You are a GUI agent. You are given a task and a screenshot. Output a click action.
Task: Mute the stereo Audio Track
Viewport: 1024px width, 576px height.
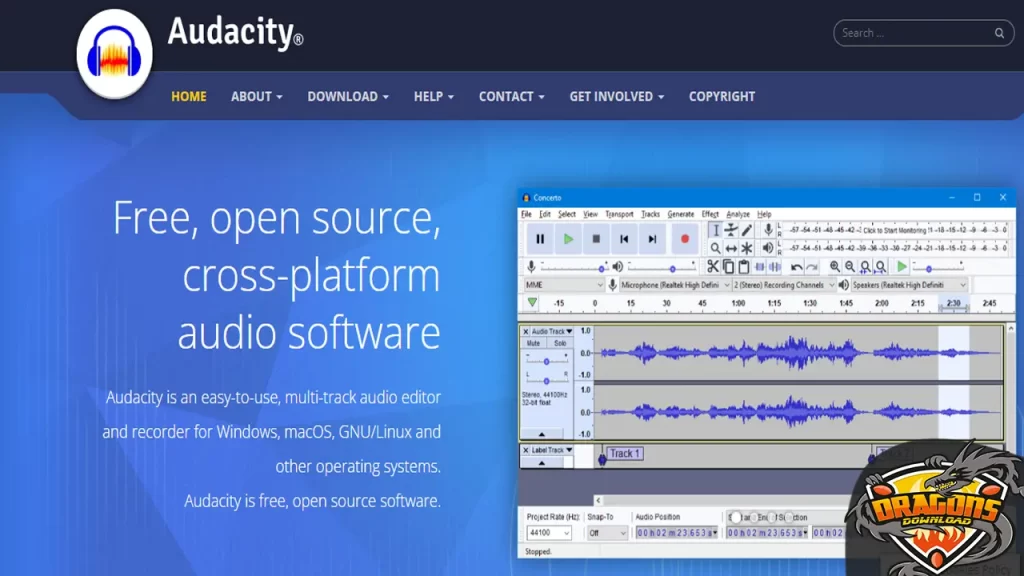(x=533, y=343)
